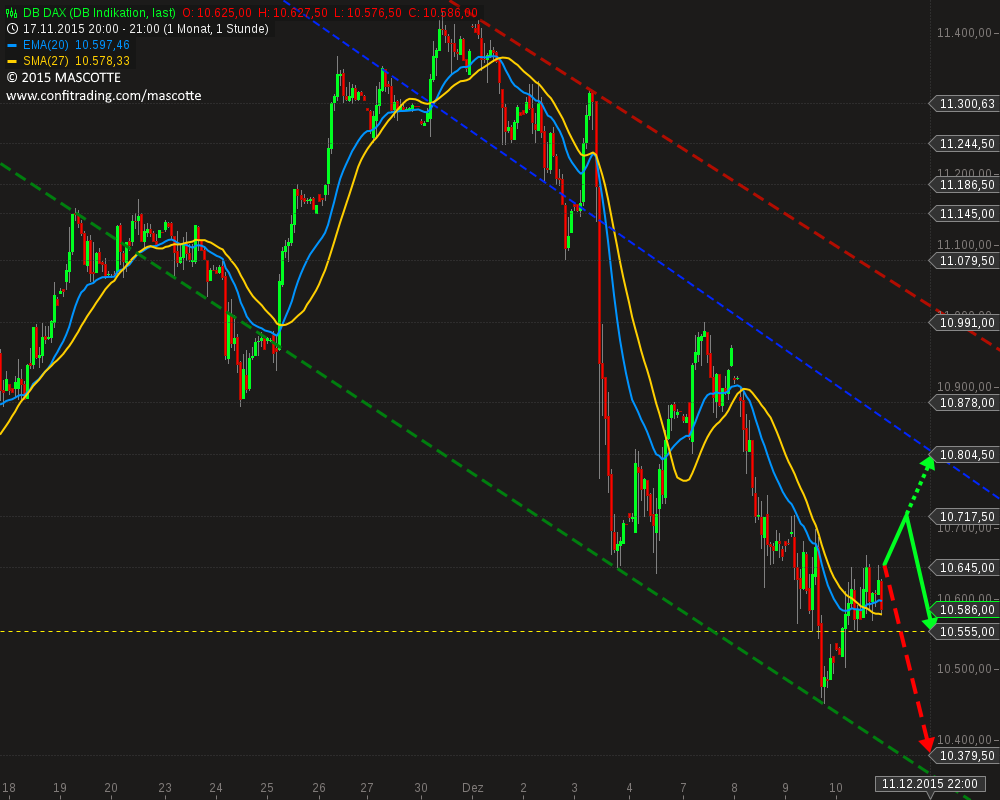Image resolution: width=1000 pixels, height=800 pixels.
Task: Select the DB DAX (DB Indikation, last) title
Action: tap(99, 13)
